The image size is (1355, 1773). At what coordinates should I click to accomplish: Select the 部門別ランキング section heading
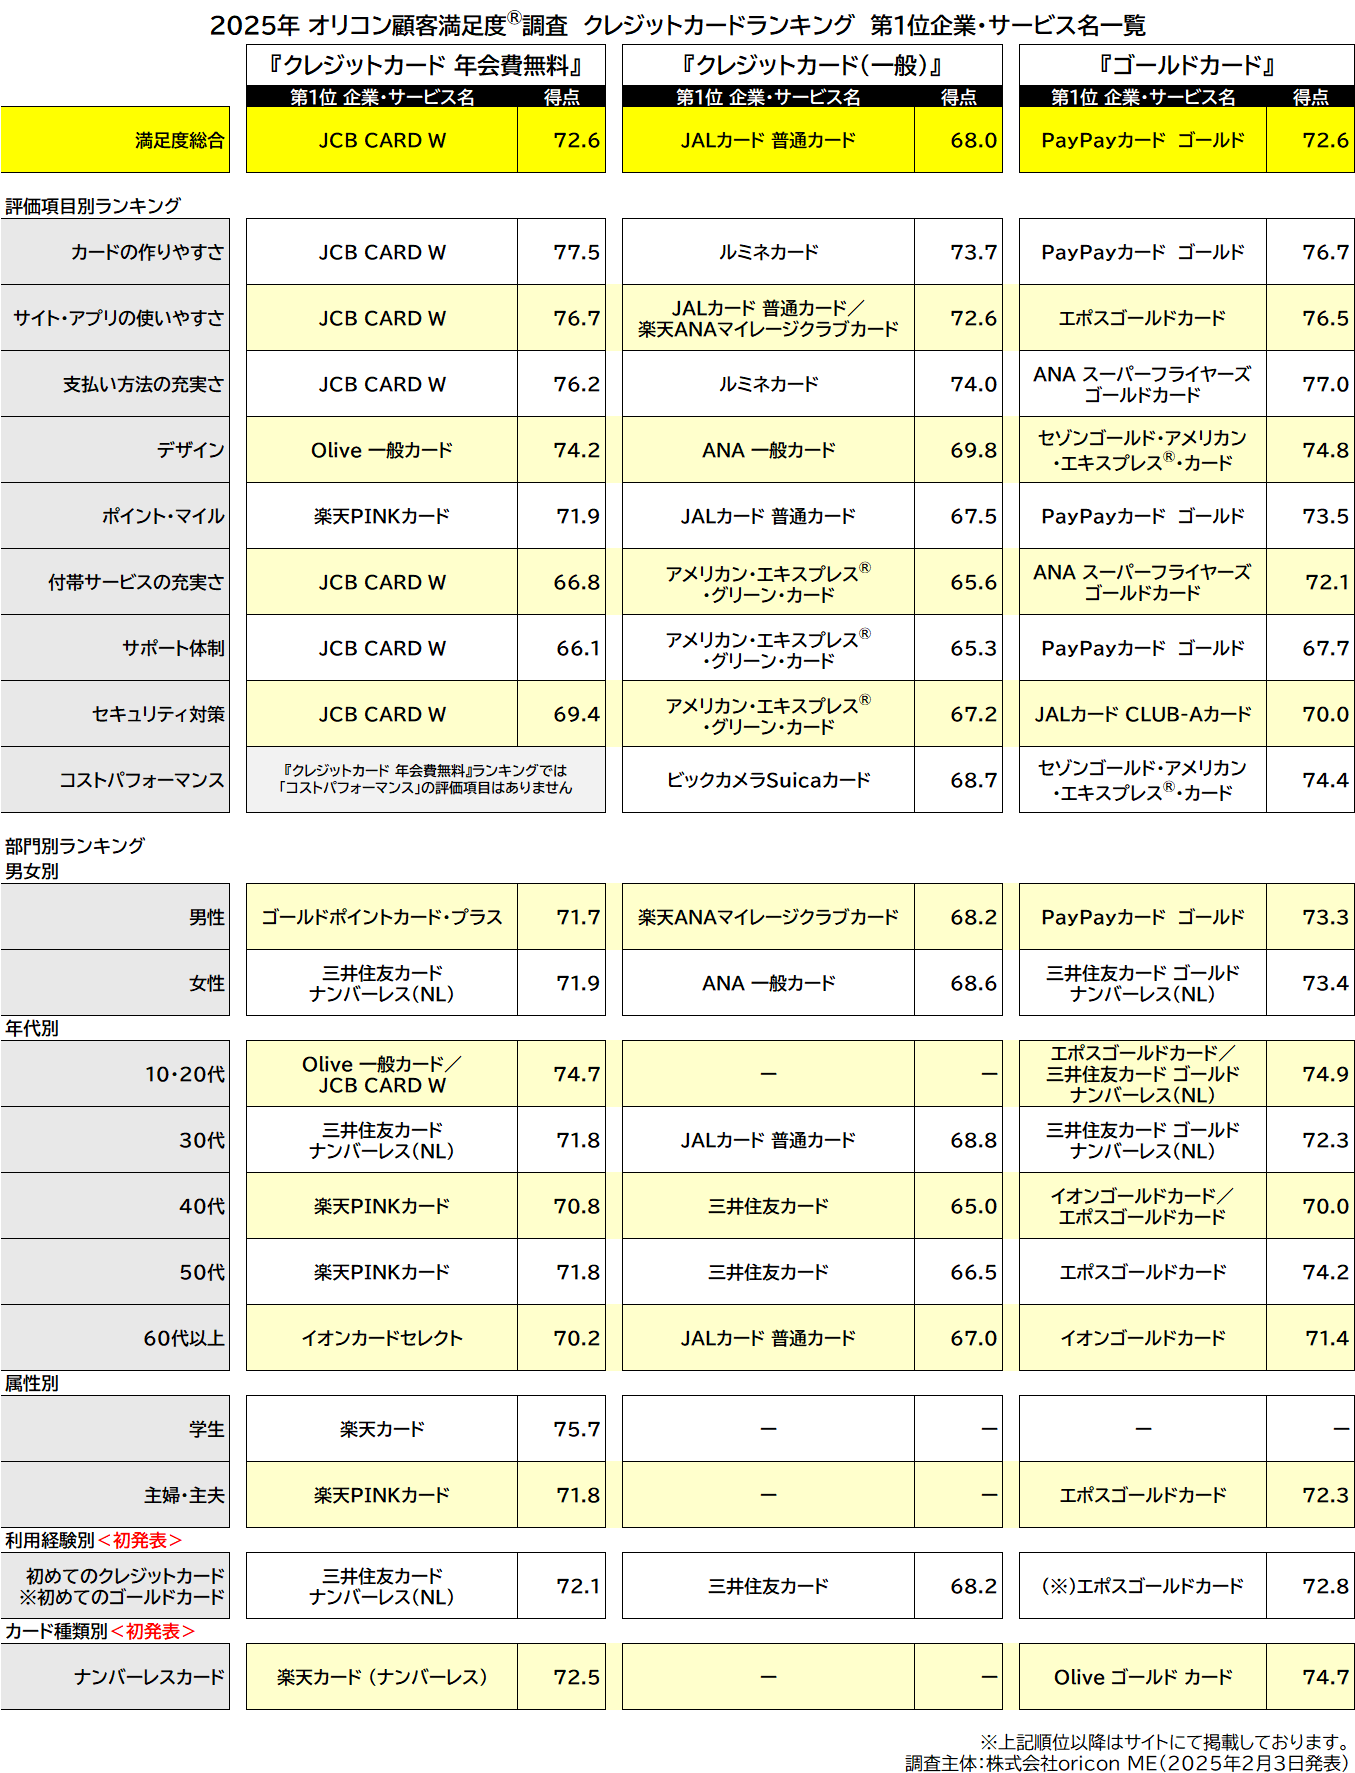click(75, 846)
